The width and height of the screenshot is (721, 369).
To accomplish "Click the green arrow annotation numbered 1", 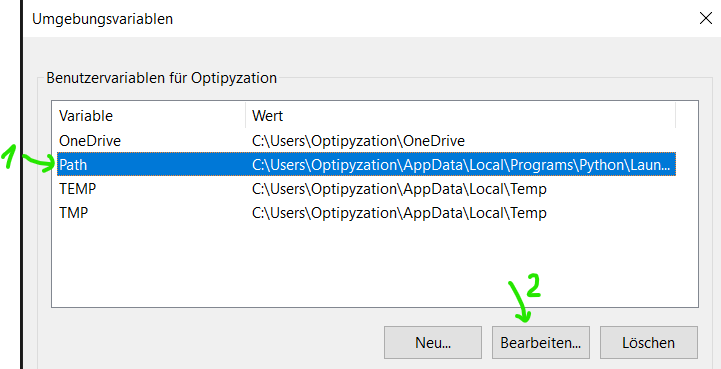I will tap(29, 160).
